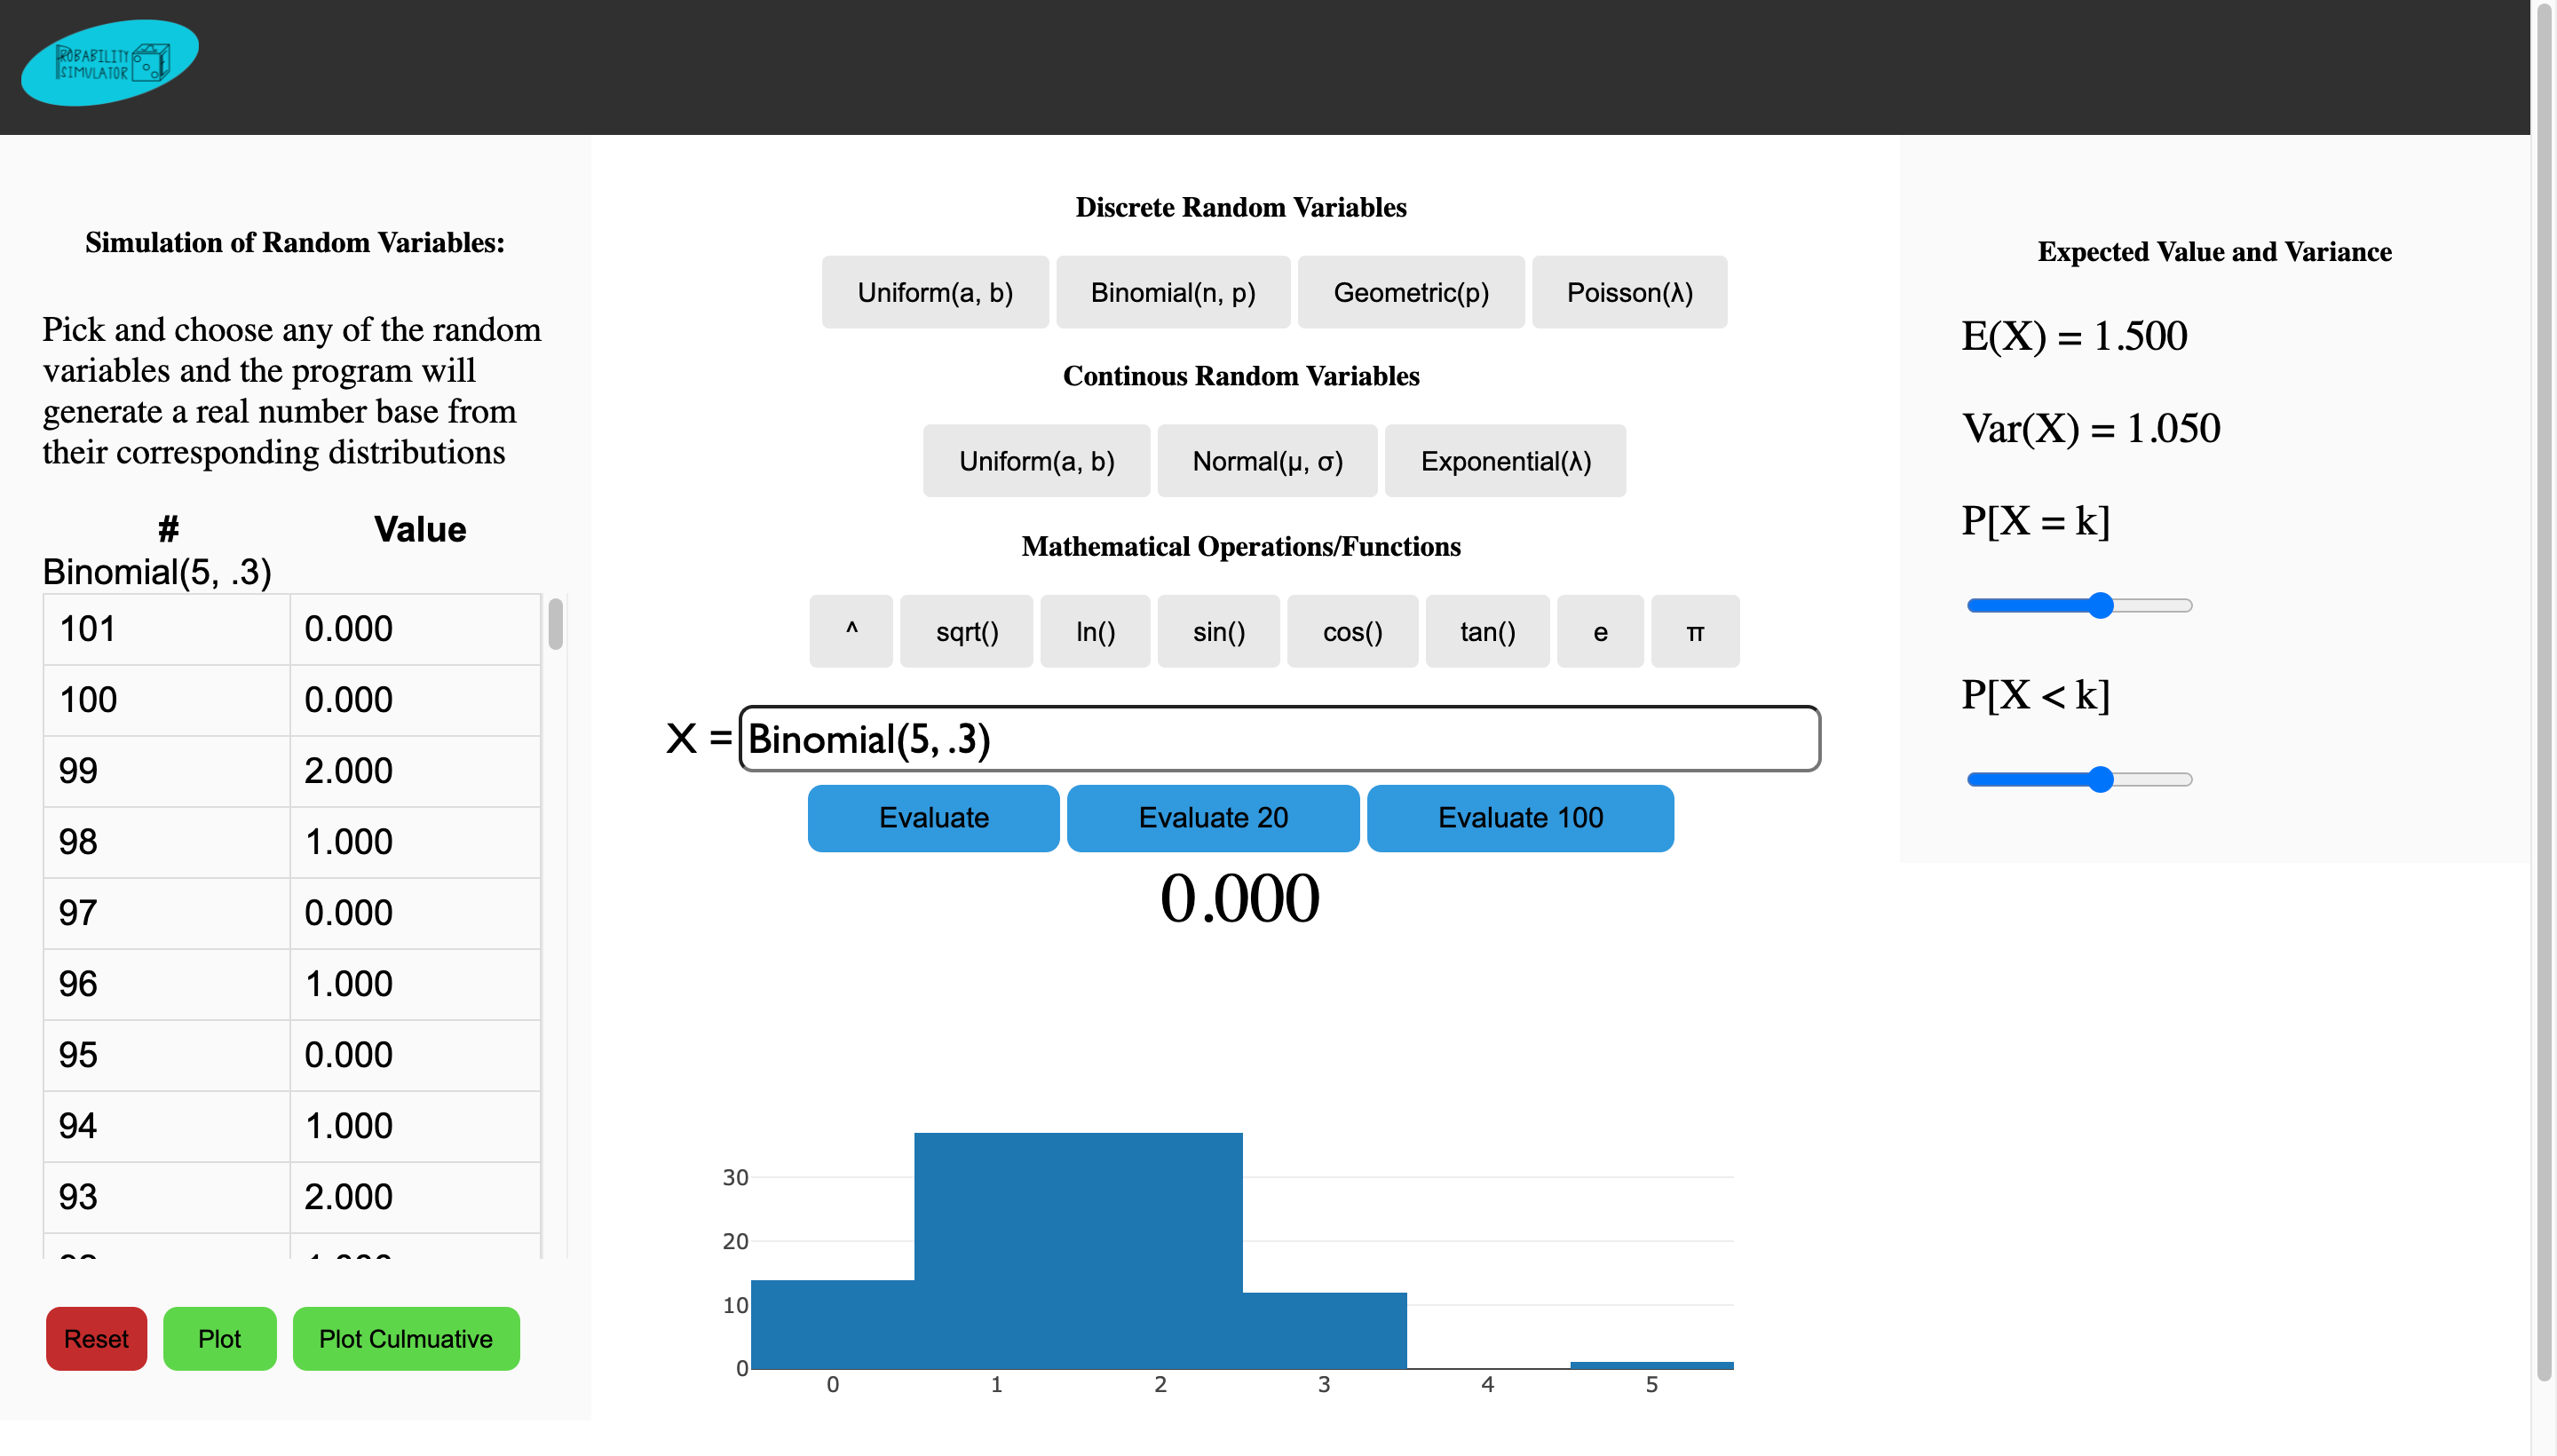Click the Probability Simulator logo
The image size is (2557, 1456).
(x=110, y=63)
